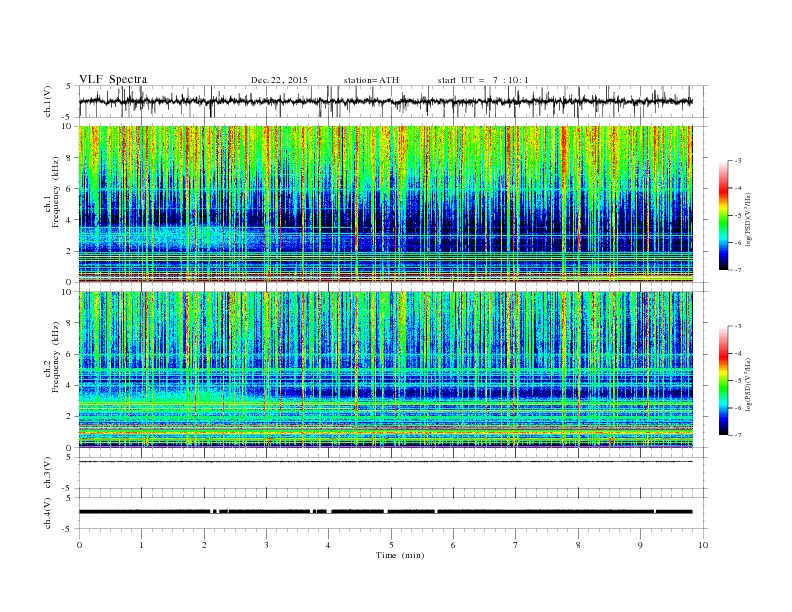Click the ch.2 colorbar "log(PSD)(V²/Hz)" label
Image resolution: width=792 pixels, height=612 pixels.
[750, 384]
